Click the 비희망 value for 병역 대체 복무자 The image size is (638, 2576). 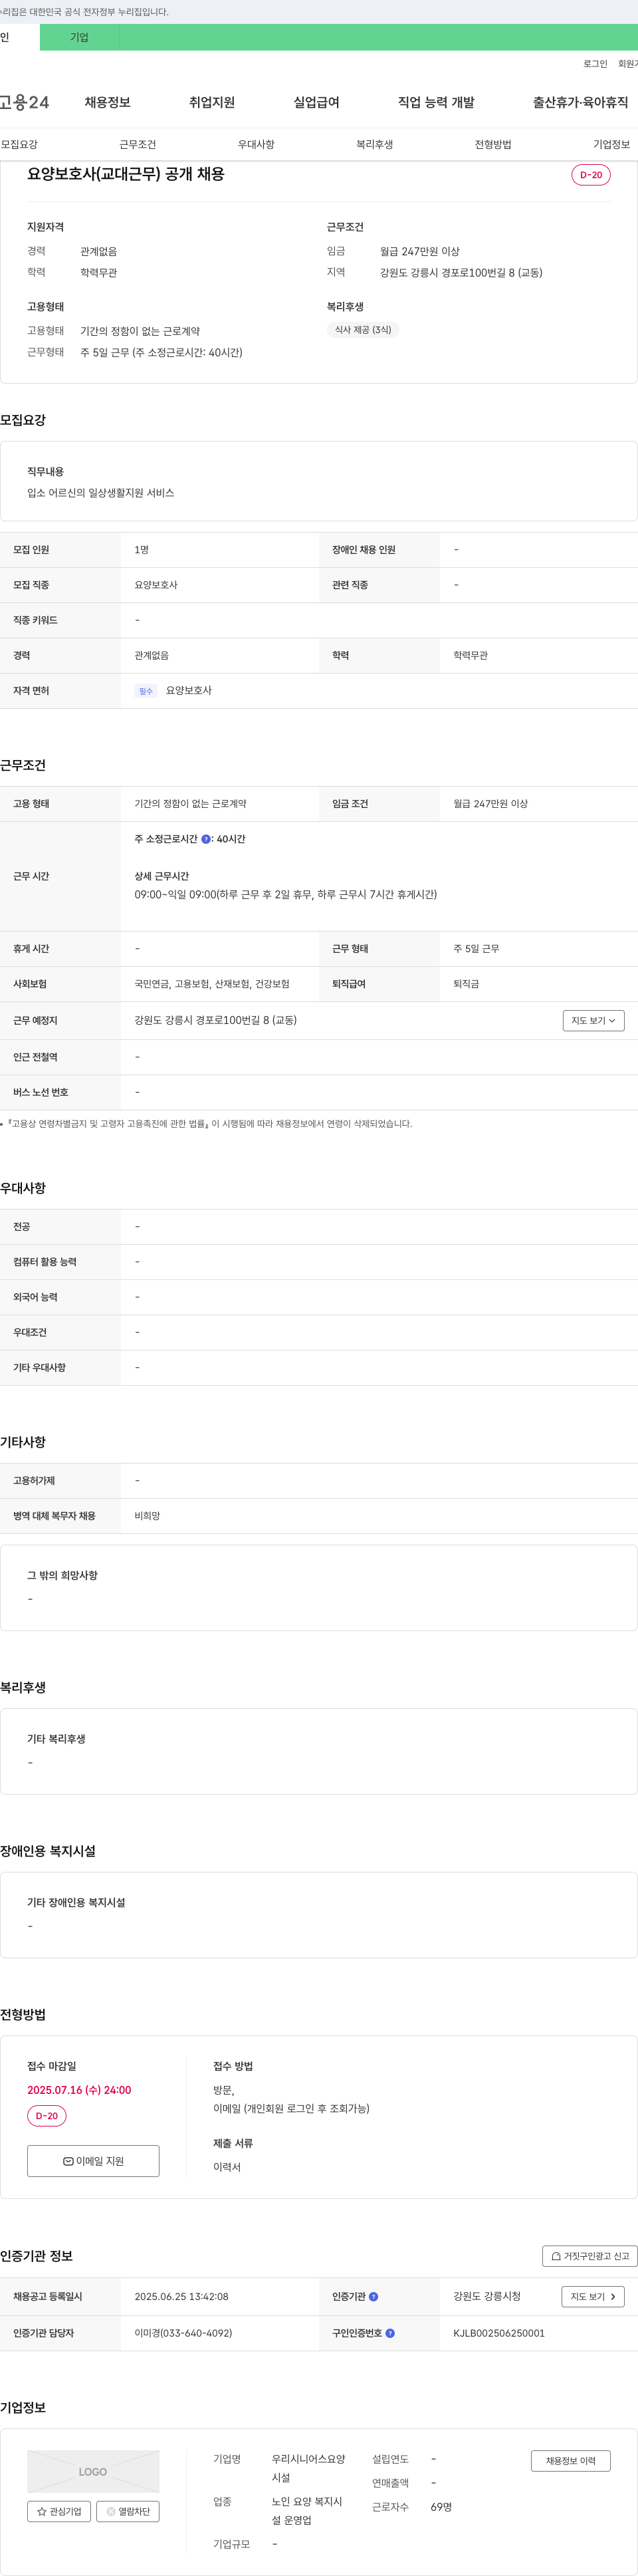point(147,1516)
